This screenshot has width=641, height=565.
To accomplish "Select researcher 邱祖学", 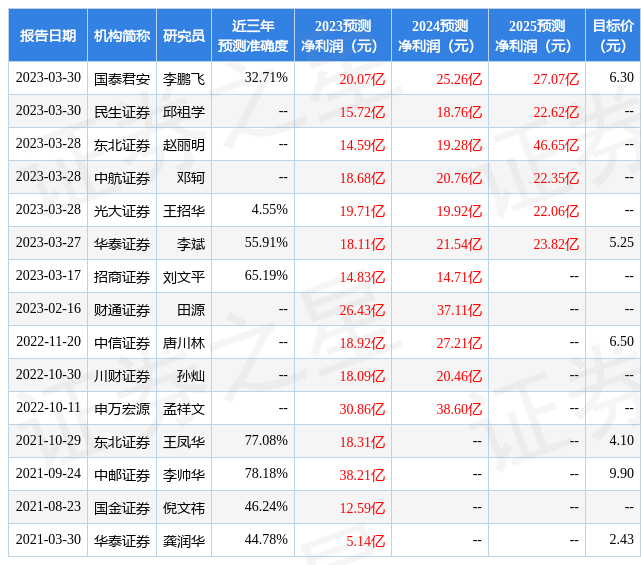I will point(184,112).
